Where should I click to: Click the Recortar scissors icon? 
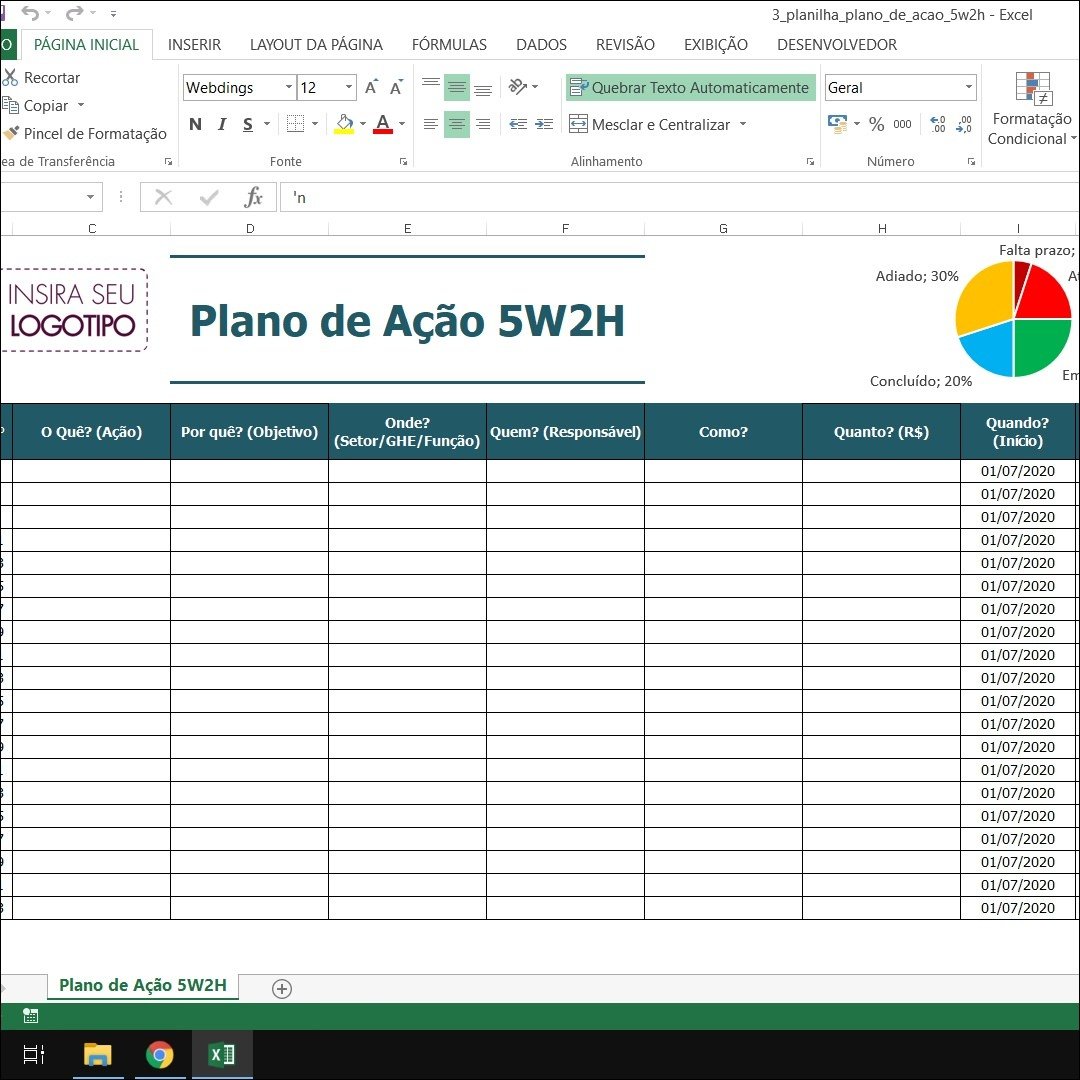point(11,78)
